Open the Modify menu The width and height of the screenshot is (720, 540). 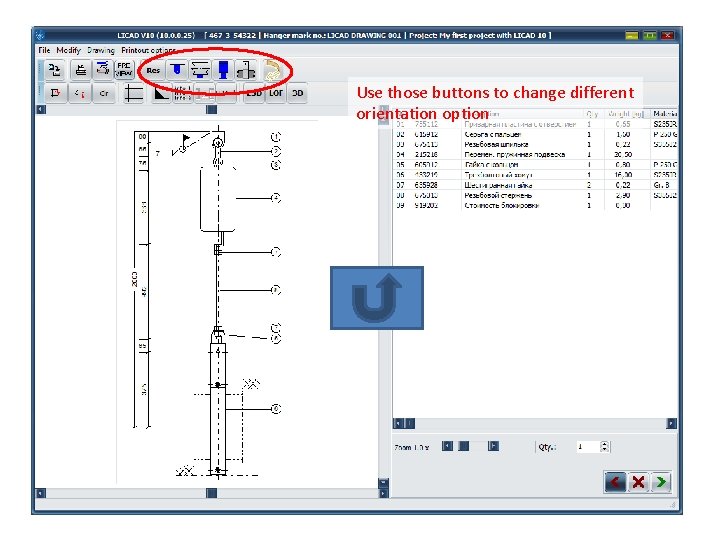coord(68,50)
